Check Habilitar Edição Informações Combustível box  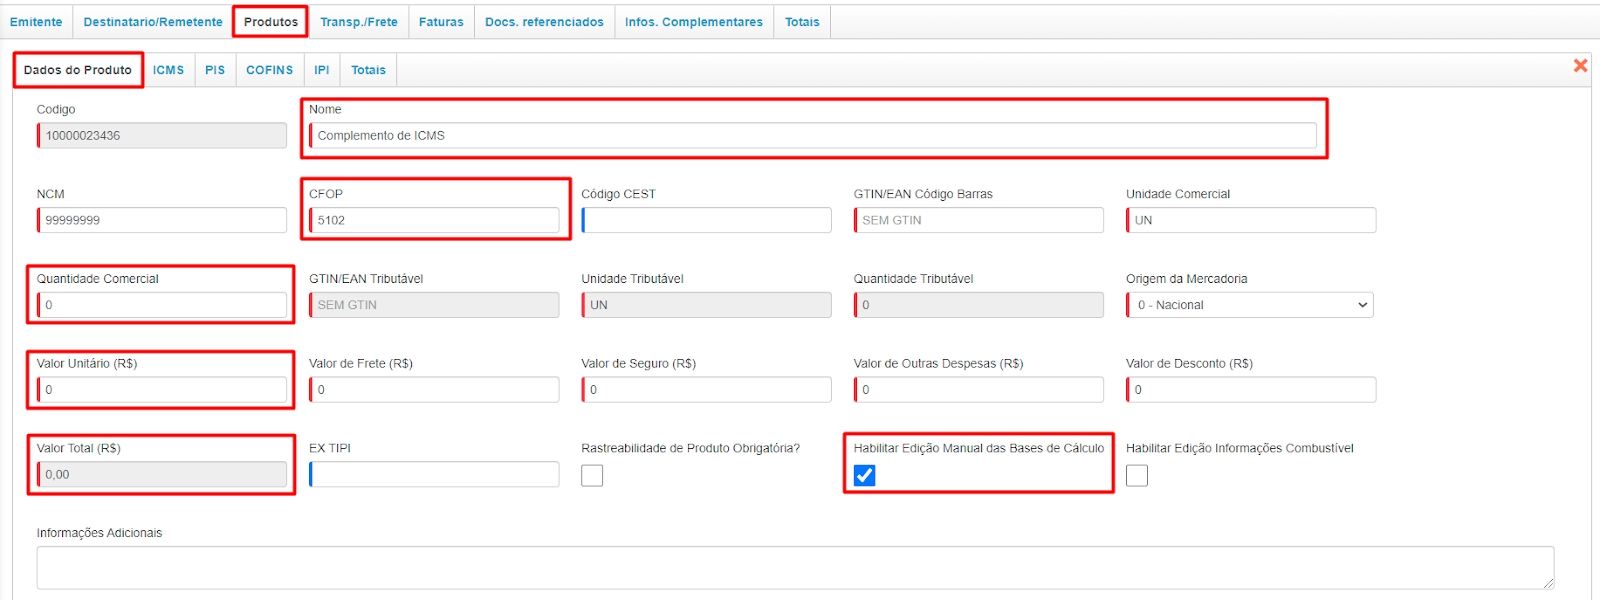[x=1137, y=476]
